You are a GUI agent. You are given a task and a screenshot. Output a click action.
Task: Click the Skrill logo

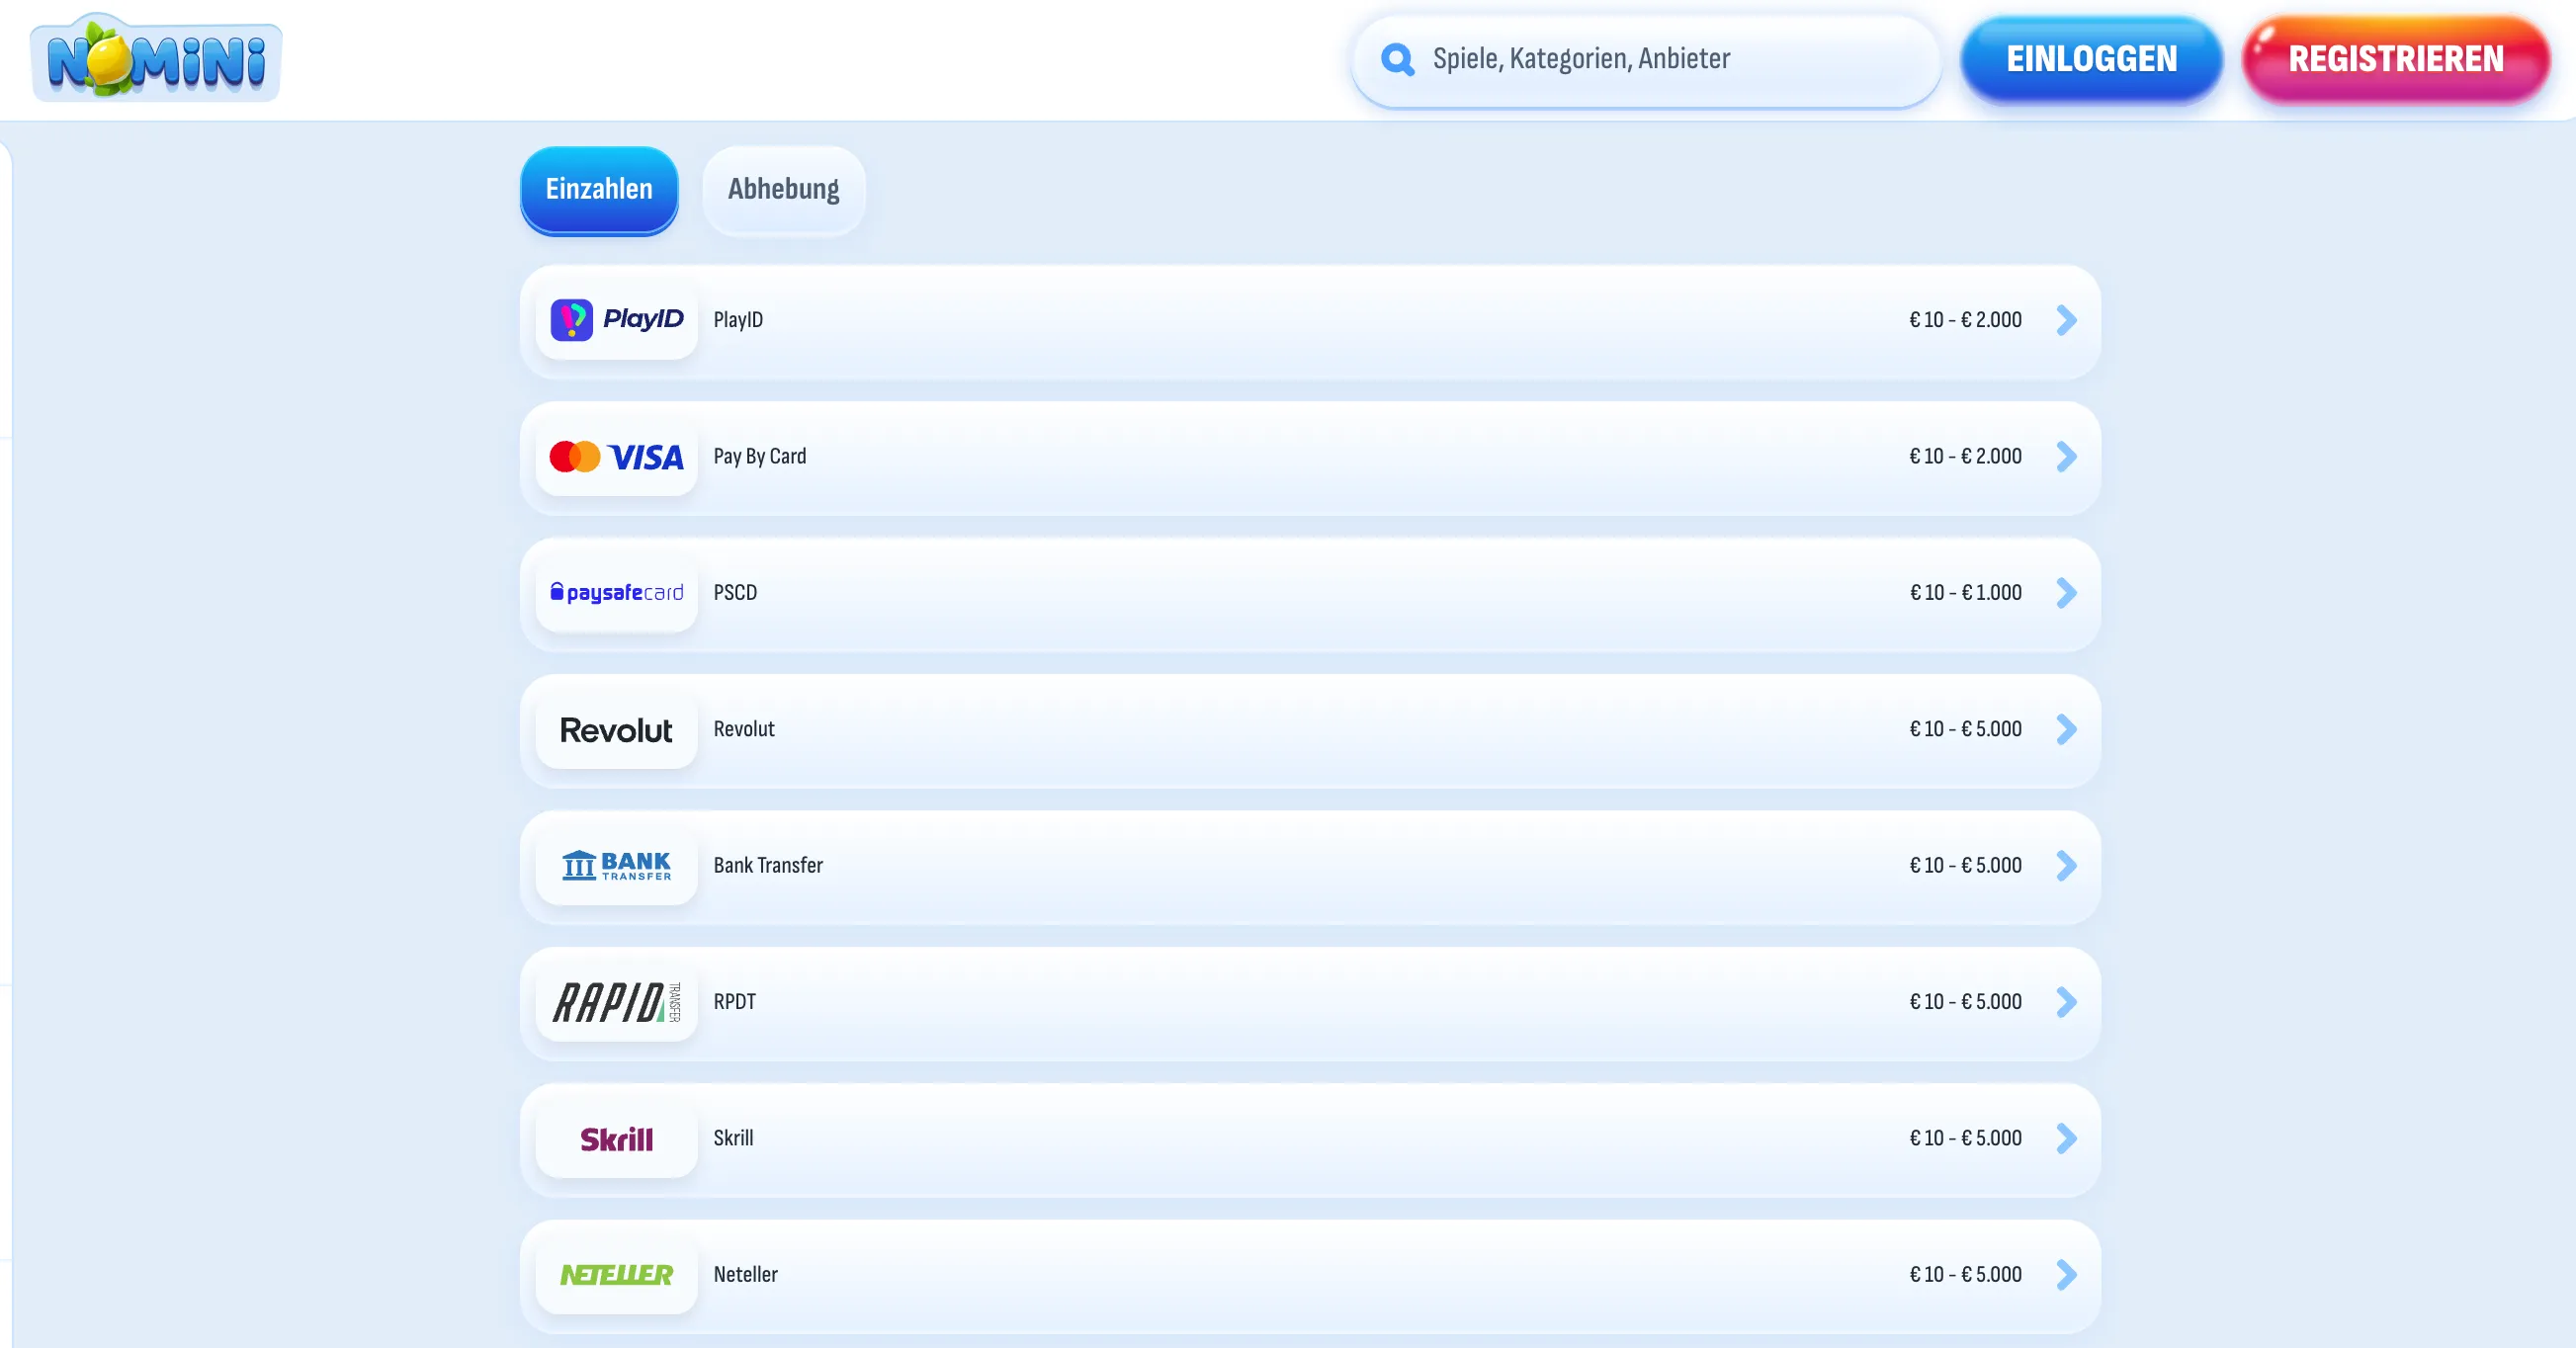click(x=617, y=1139)
